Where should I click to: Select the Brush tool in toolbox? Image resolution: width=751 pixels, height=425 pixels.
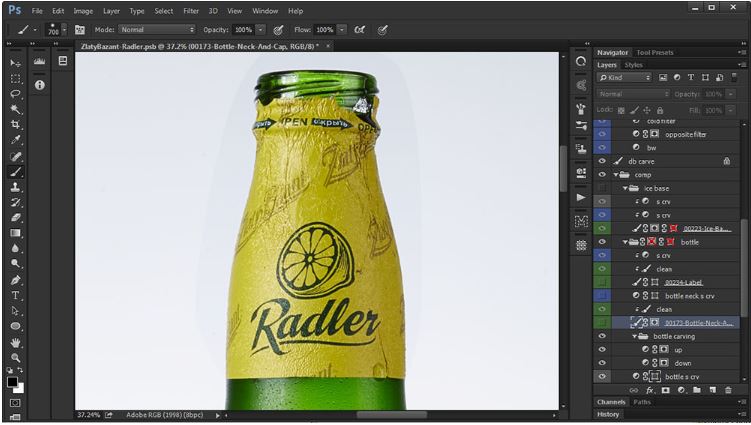pos(15,172)
